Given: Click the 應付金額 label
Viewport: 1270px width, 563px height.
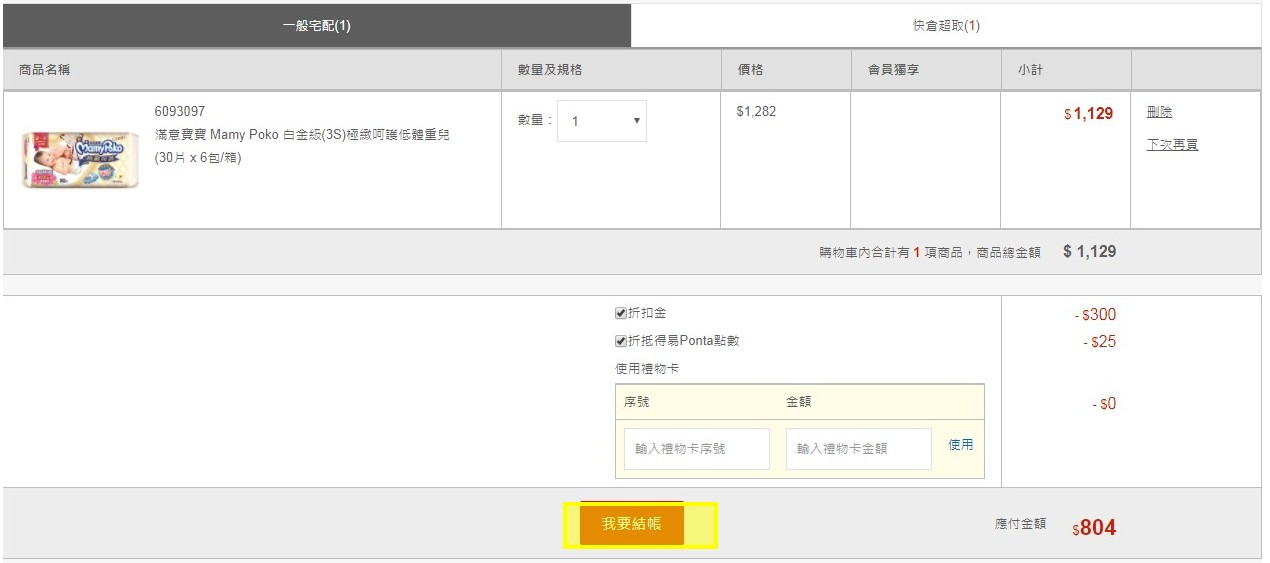Looking at the screenshot, I should coord(1020,523).
